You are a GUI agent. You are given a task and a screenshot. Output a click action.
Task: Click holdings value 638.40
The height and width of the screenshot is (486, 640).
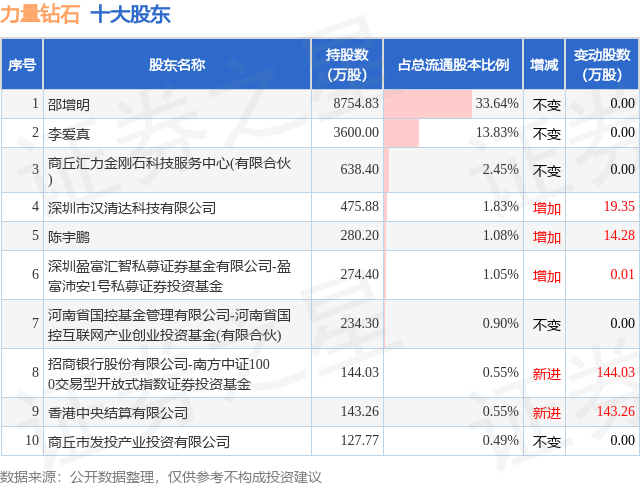[x=360, y=169]
